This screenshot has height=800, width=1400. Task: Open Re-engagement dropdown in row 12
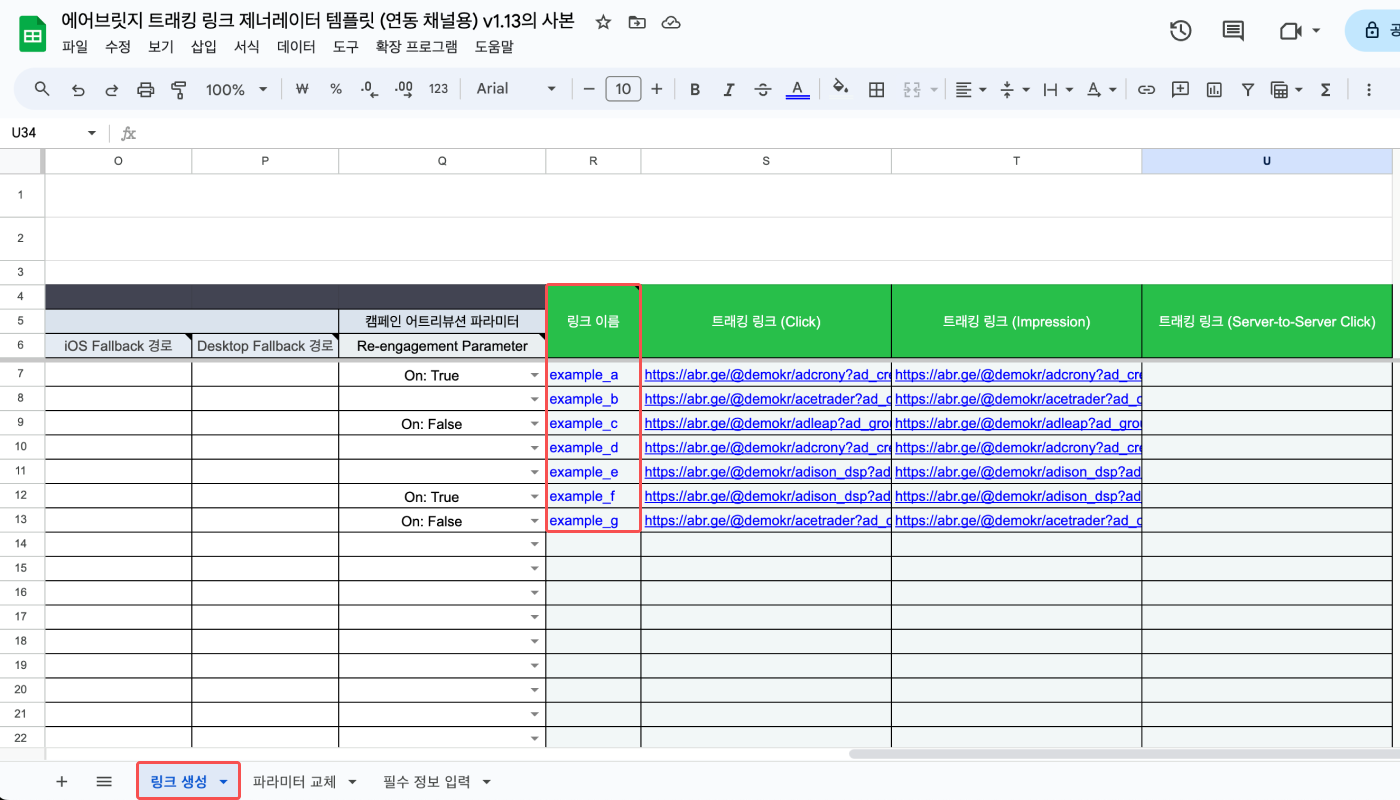pos(535,497)
